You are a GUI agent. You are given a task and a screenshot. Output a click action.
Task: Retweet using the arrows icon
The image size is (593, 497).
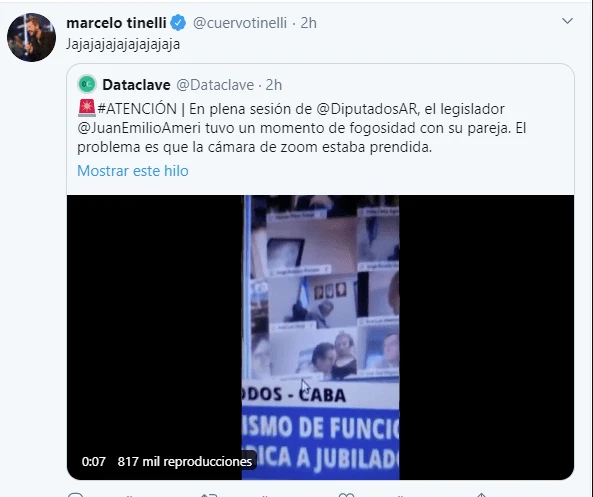[x=209, y=495]
